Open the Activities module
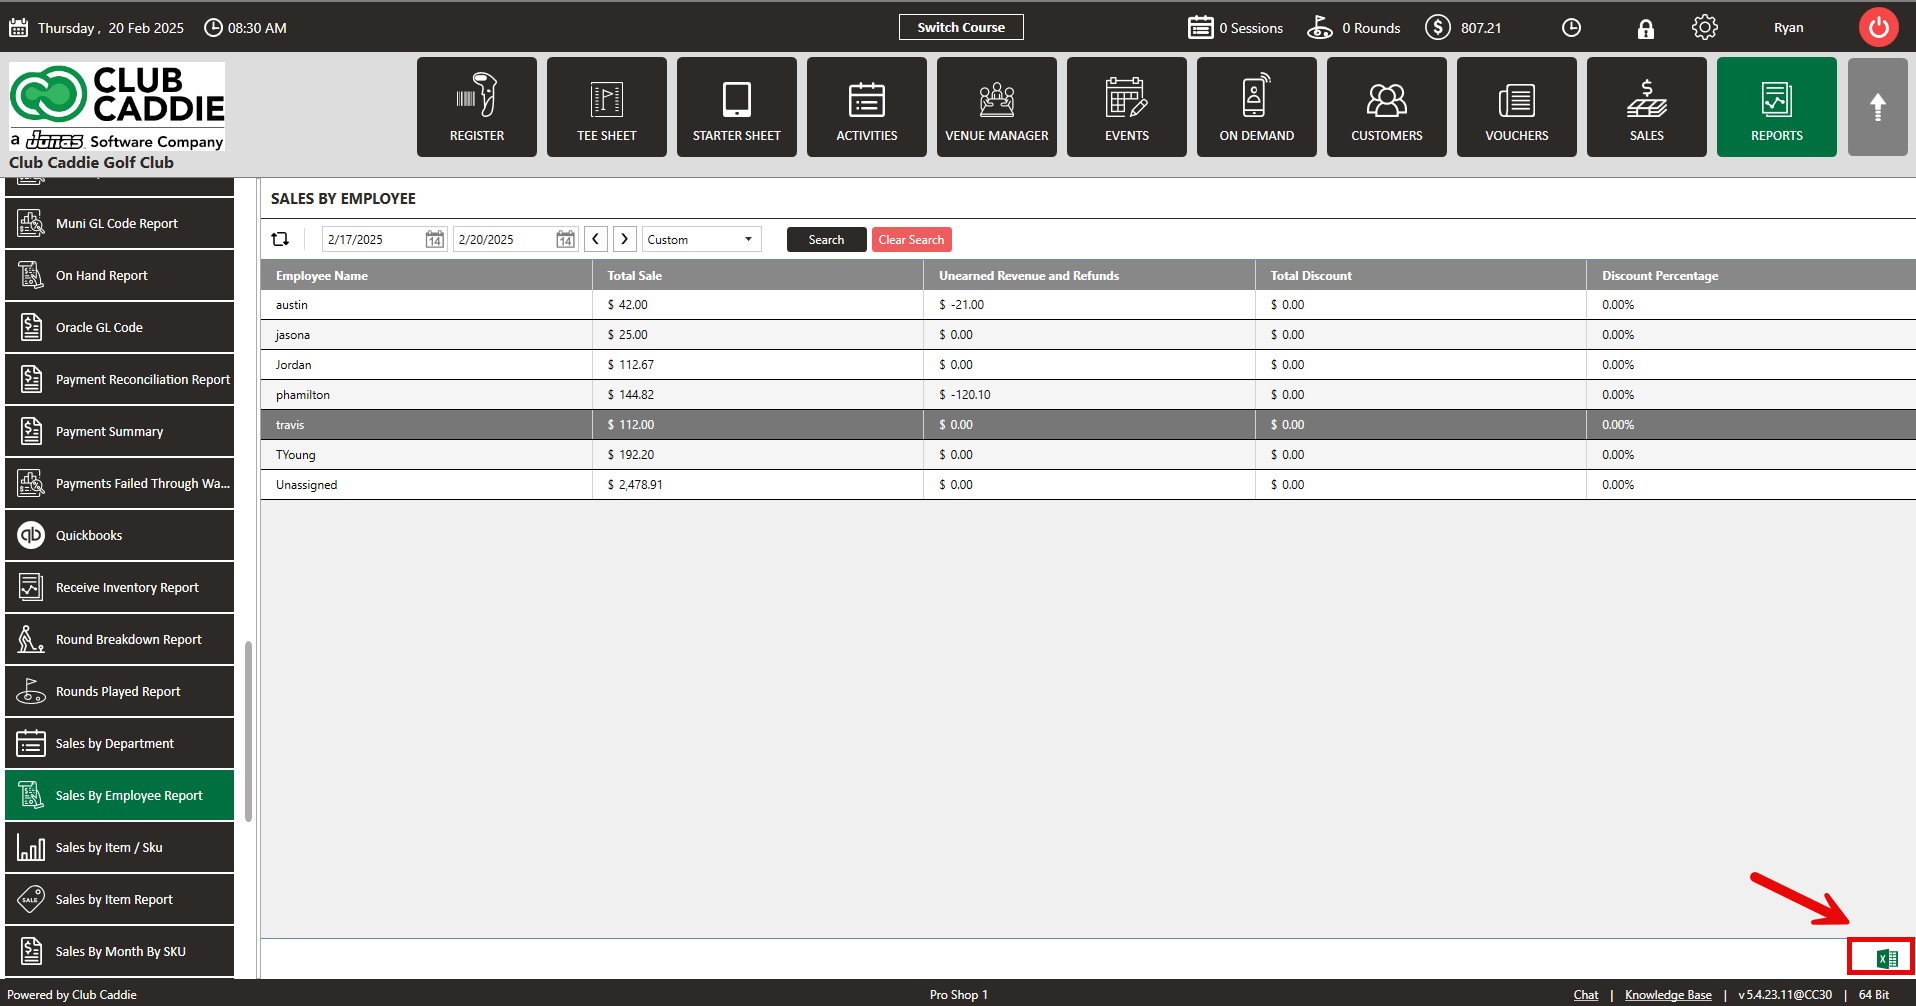The width and height of the screenshot is (1916, 1006). click(x=867, y=107)
